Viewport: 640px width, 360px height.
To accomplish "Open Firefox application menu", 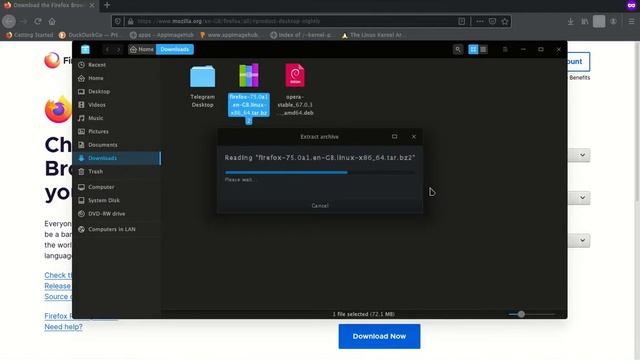I will click(631, 21).
